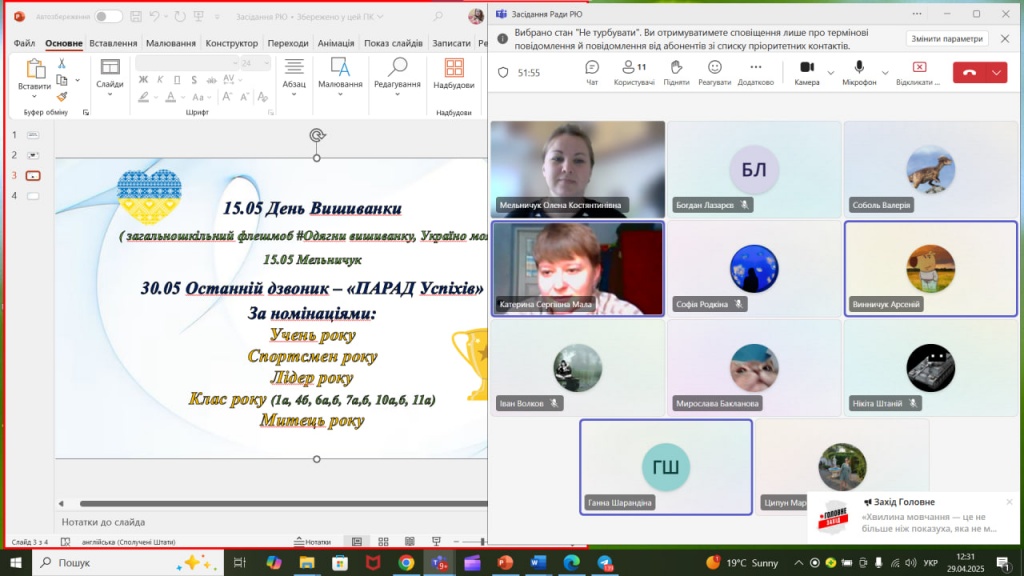This screenshot has width=1024, height=576.
Task: Select slide 2 thumbnail in slide panel
Action: pyautogui.click(x=33, y=155)
